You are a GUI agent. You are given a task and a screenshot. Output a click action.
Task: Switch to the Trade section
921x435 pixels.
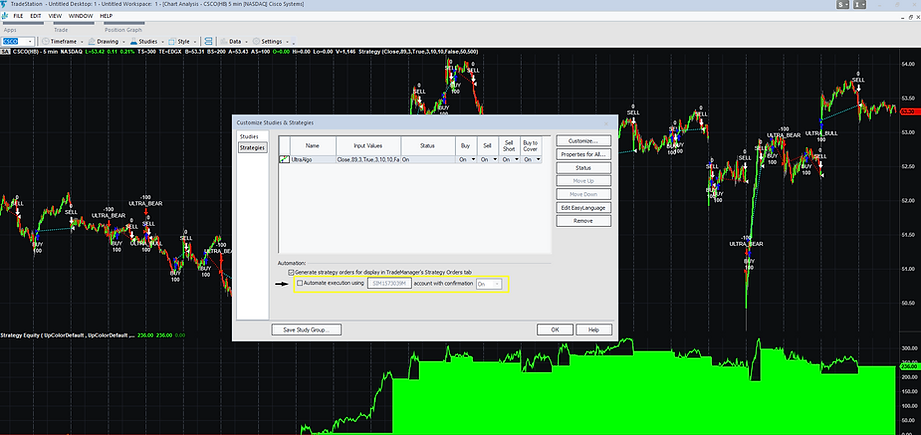pos(61,30)
